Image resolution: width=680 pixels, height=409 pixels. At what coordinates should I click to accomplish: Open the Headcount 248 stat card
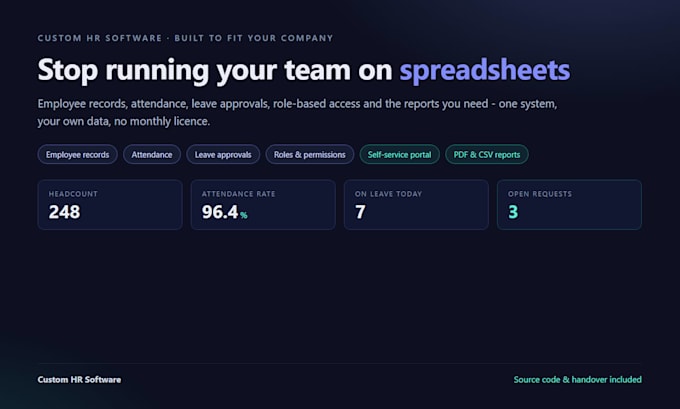(110, 205)
